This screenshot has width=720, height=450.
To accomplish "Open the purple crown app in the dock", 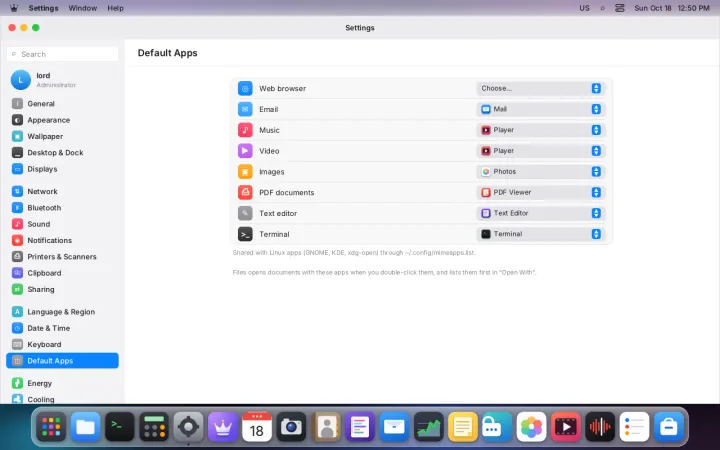I will point(223,427).
